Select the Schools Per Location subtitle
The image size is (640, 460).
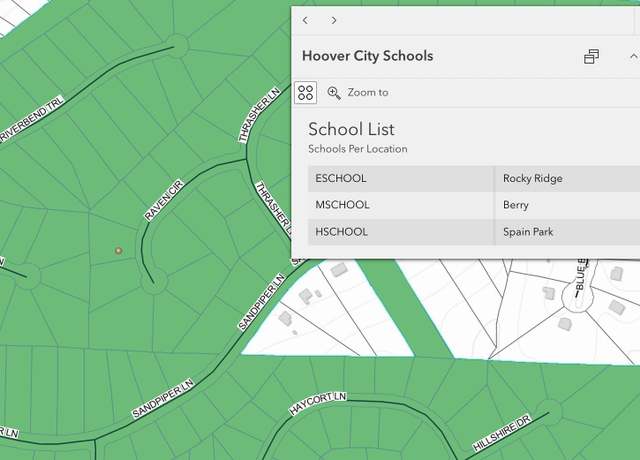pyautogui.click(x=358, y=149)
